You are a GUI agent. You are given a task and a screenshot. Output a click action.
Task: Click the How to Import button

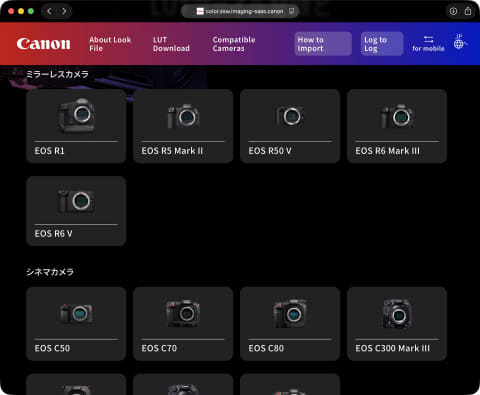coord(323,44)
